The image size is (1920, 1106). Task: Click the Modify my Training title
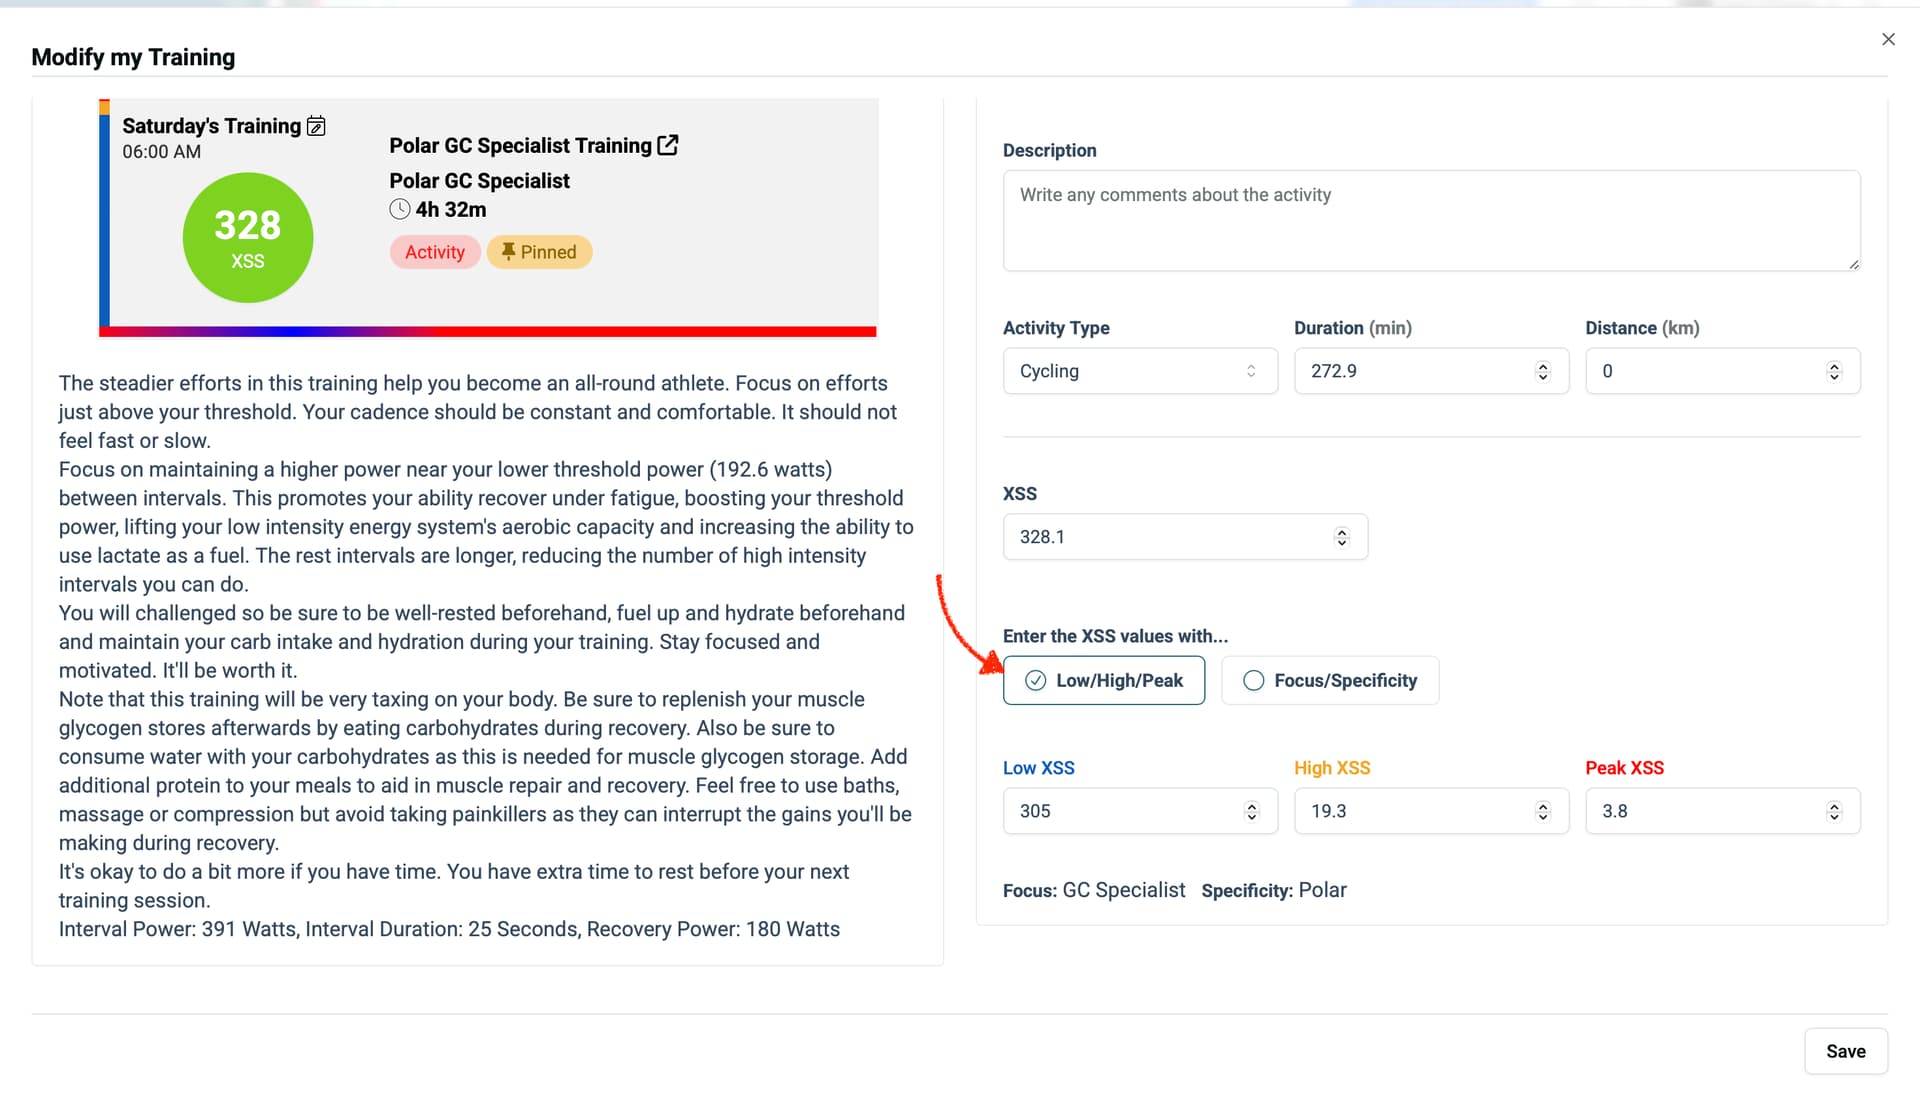[x=133, y=57]
